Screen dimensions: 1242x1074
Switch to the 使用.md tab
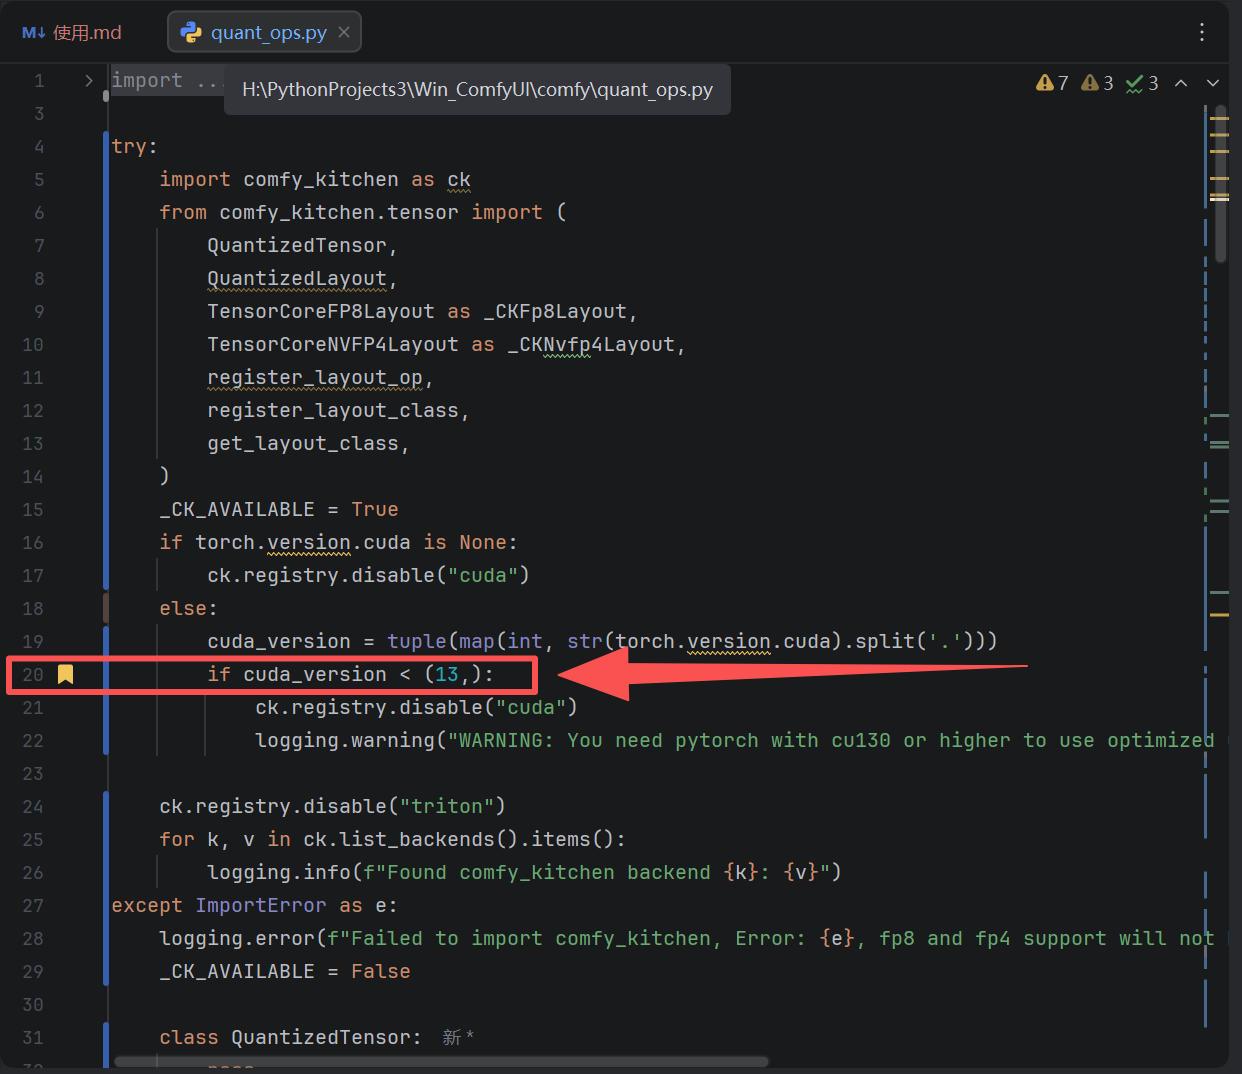pos(72,32)
